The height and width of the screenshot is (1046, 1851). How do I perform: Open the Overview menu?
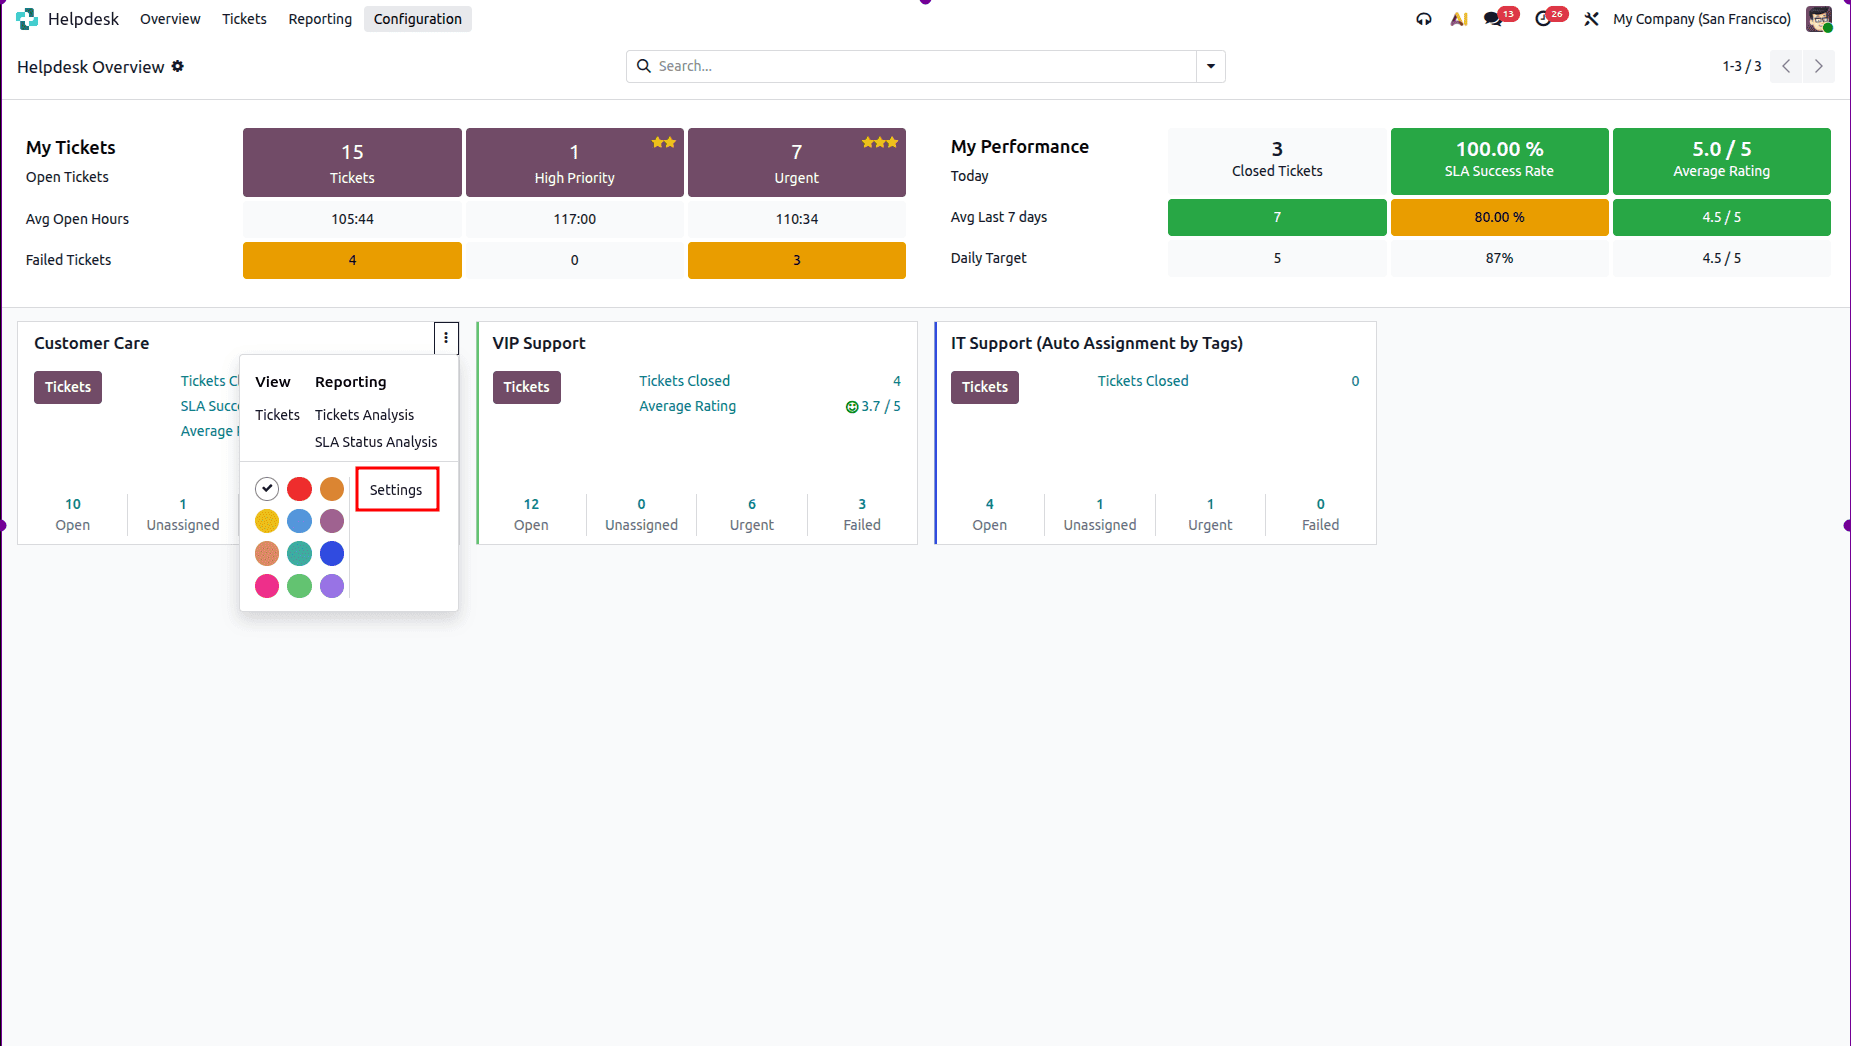170,19
